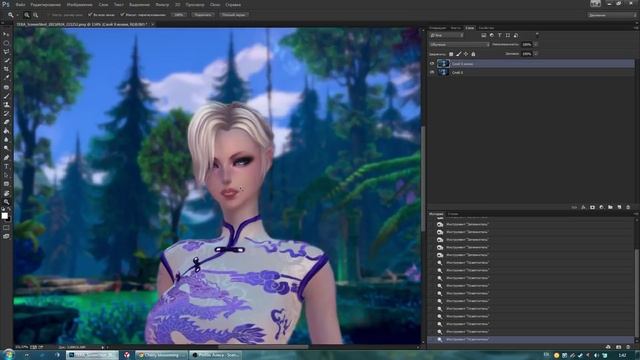
Task: Select the Paint Bucket tool
Action: [x=6, y=131]
